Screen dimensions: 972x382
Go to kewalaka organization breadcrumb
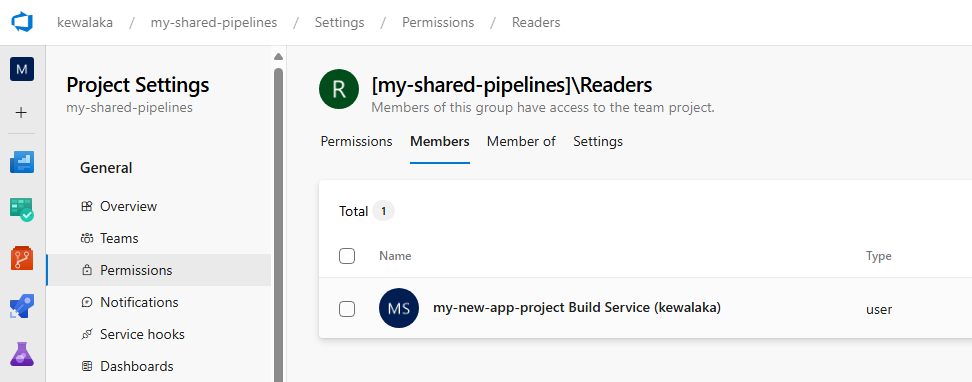pyautogui.click(x=85, y=22)
